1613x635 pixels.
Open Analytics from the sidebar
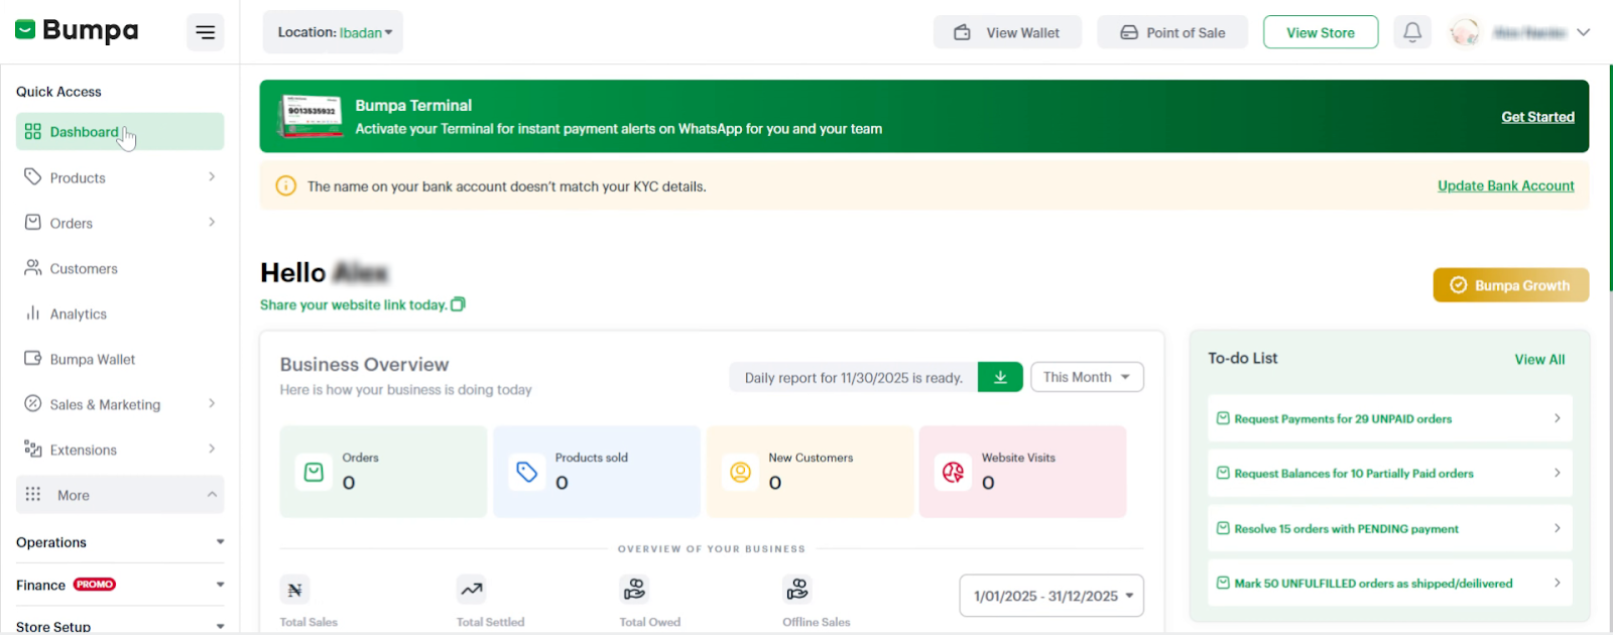click(78, 314)
